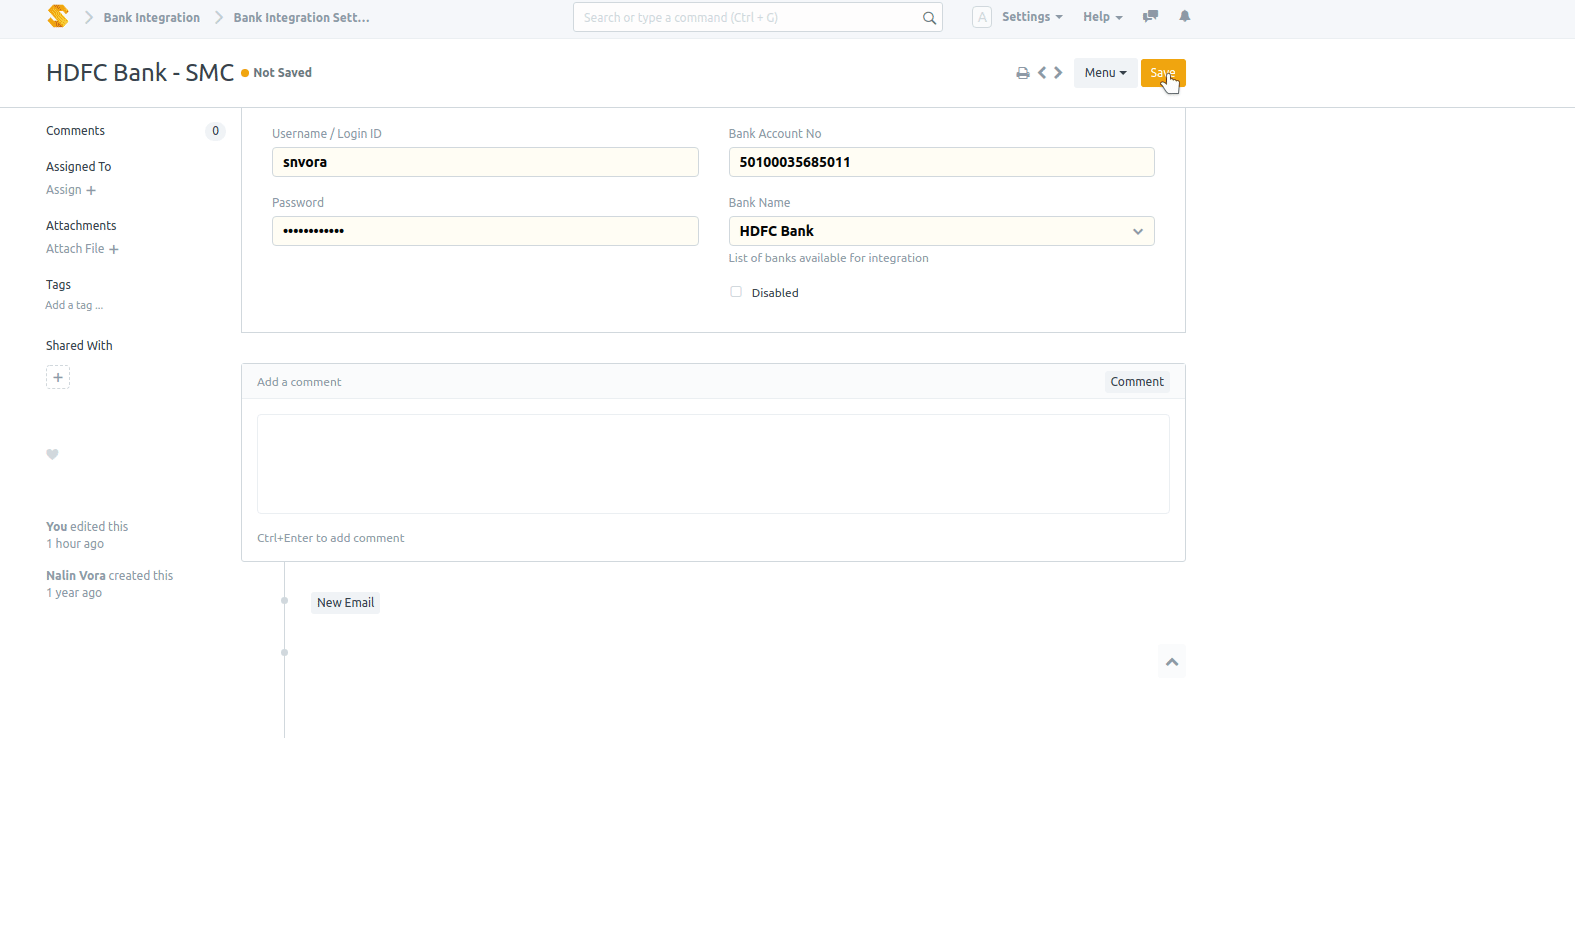The width and height of the screenshot is (1575, 943).
Task: Open the Settings dropdown
Action: pos(1032,17)
